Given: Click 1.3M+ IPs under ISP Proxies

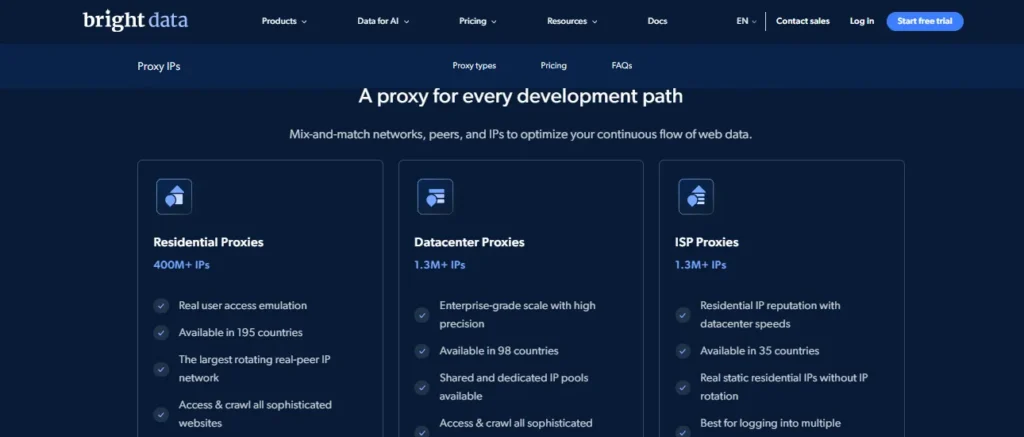Looking at the screenshot, I should [x=700, y=265].
